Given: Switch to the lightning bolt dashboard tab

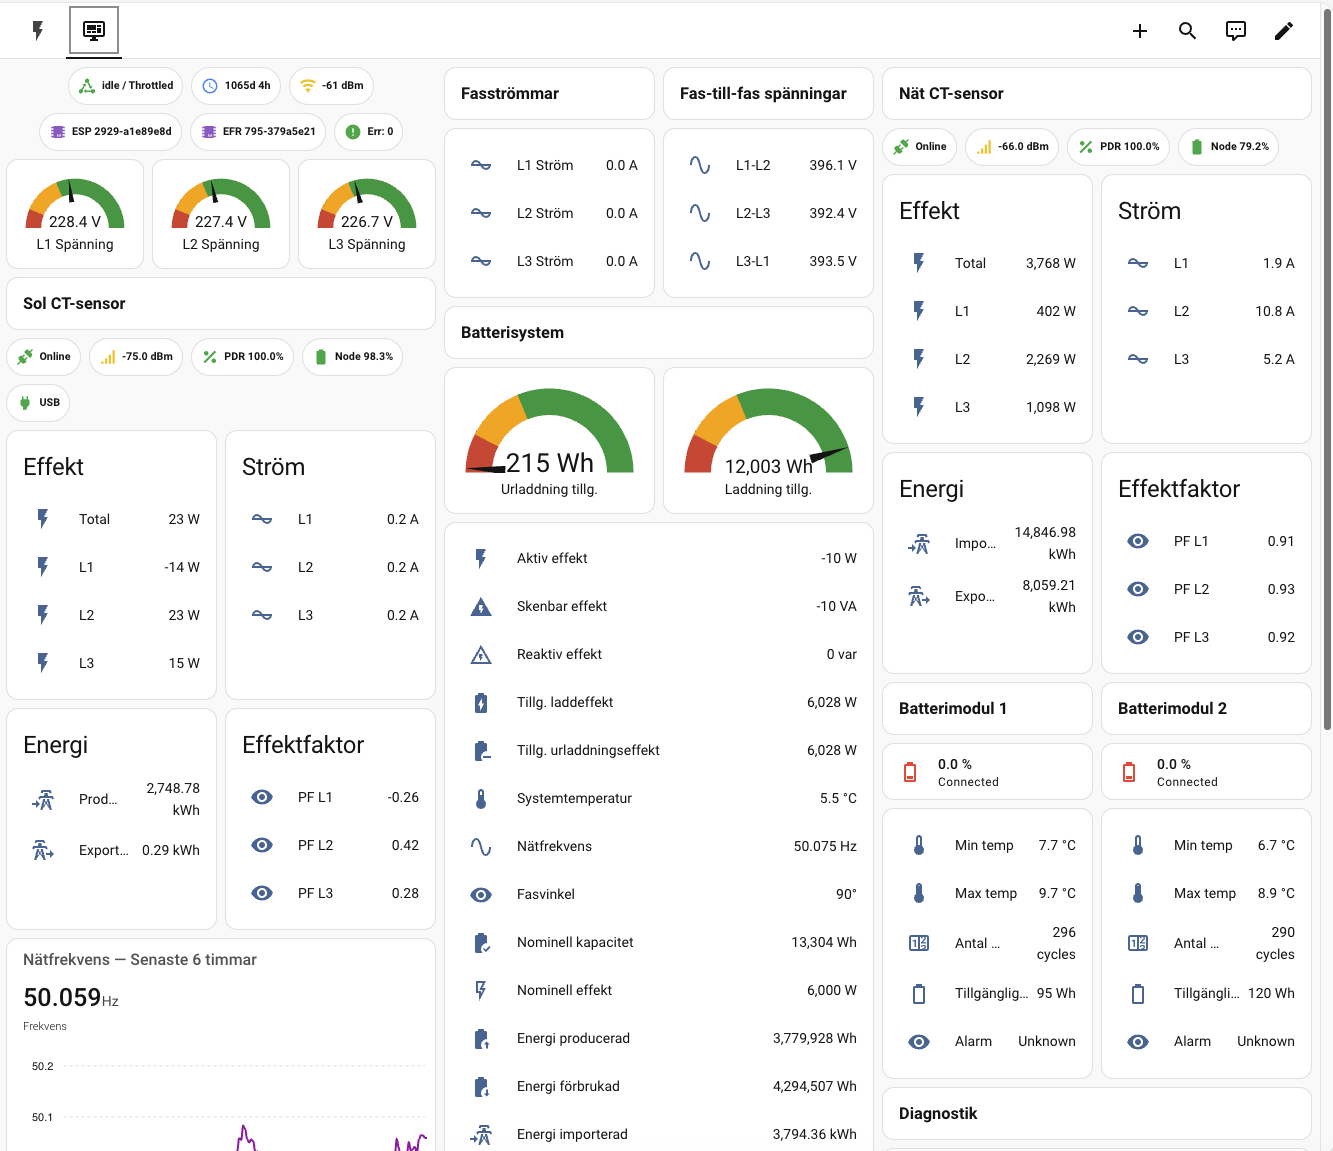Looking at the screenshot, I should click(x=38, y=30).
